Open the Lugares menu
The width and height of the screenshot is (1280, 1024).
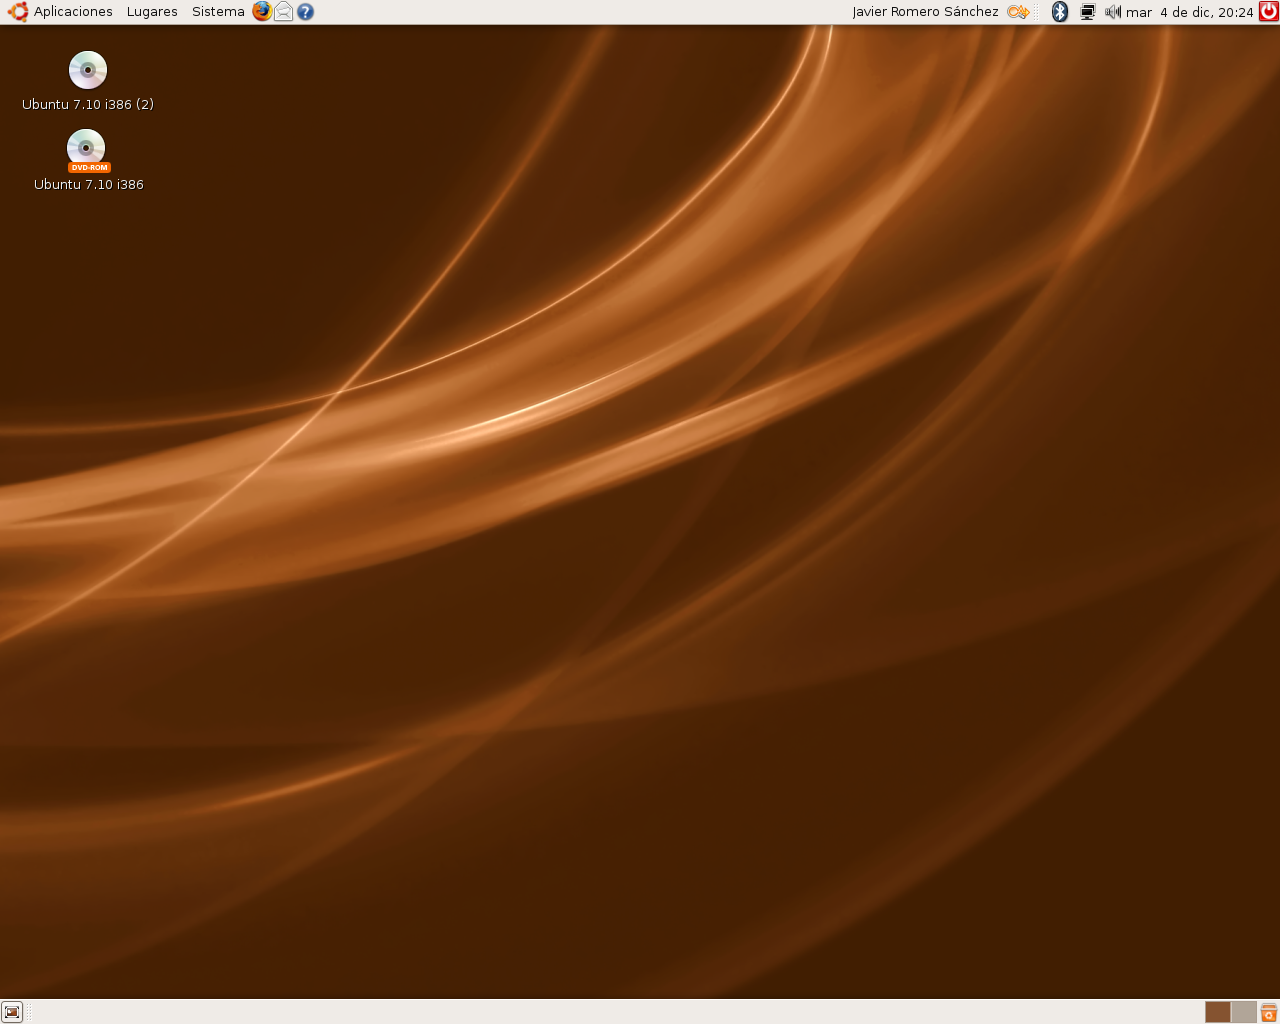click(151, 11)
